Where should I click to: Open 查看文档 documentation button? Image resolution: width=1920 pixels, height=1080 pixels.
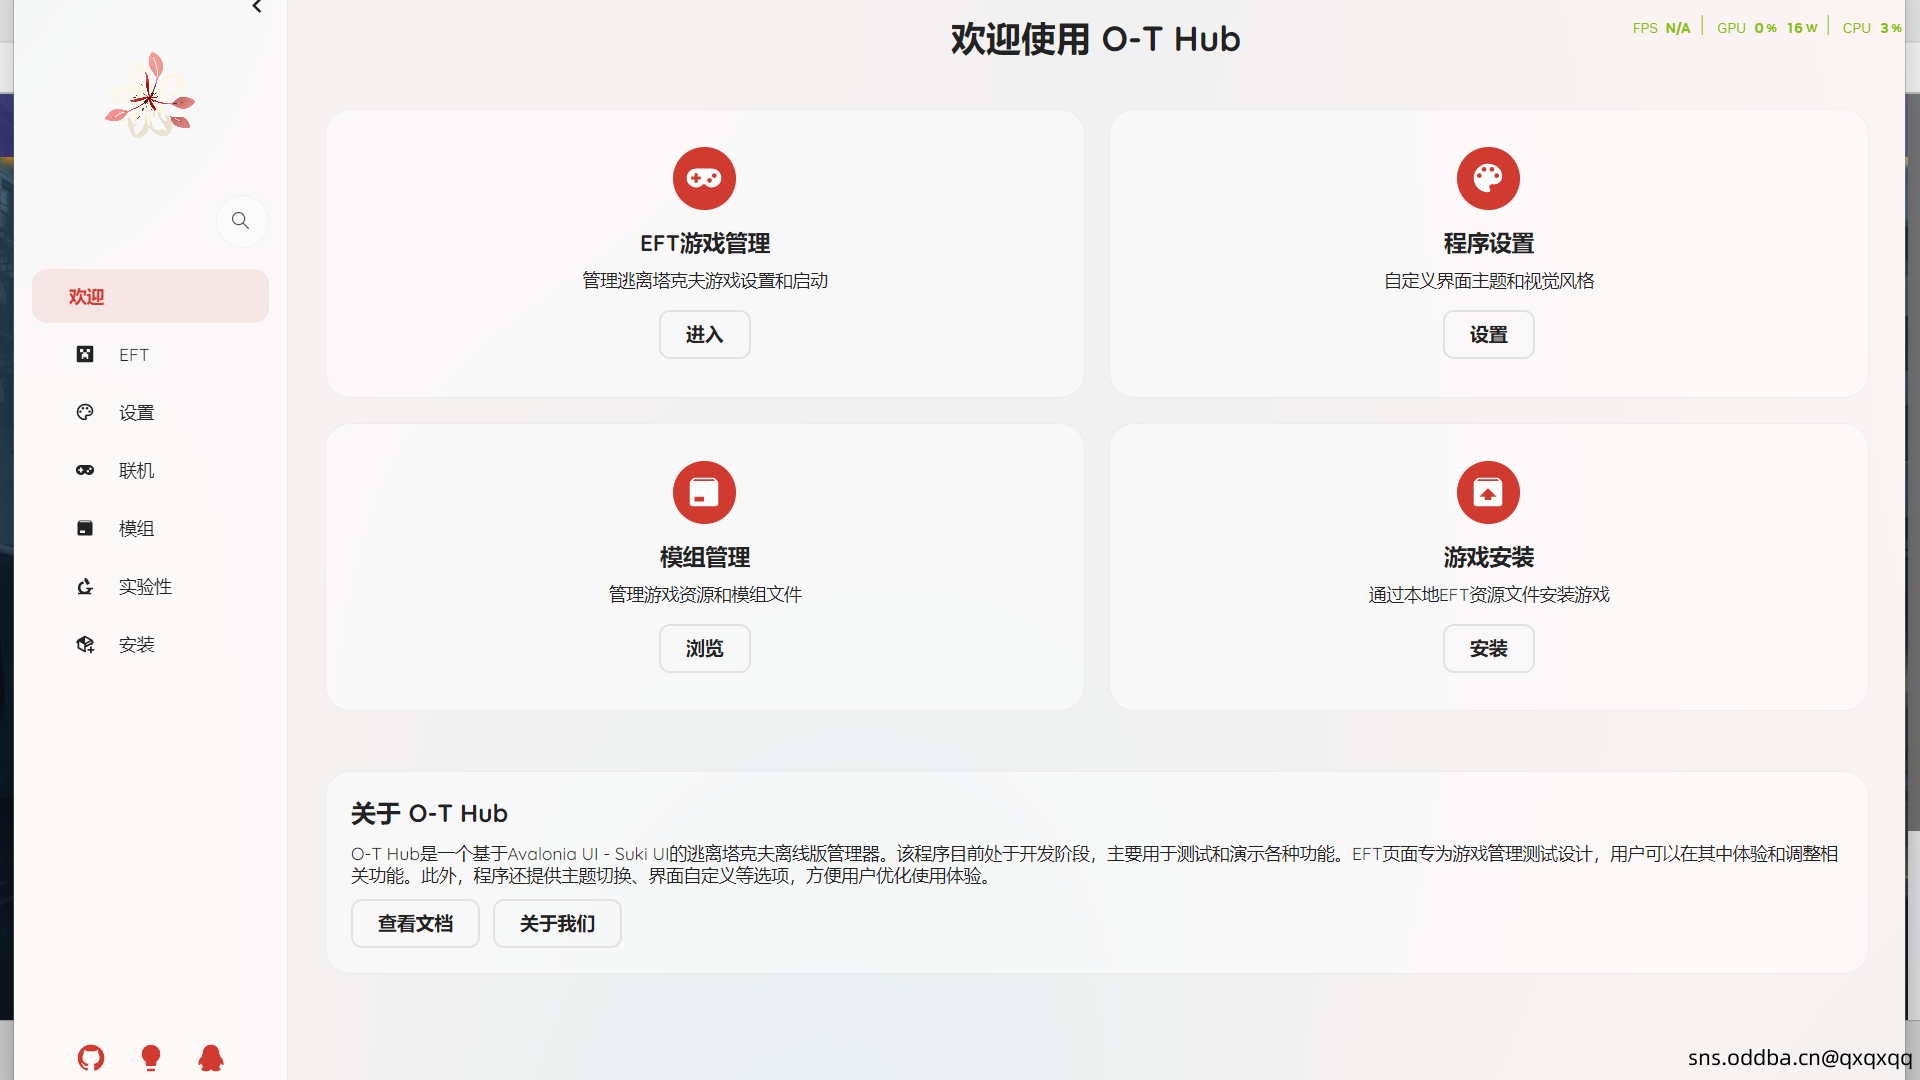click(415, 924)
